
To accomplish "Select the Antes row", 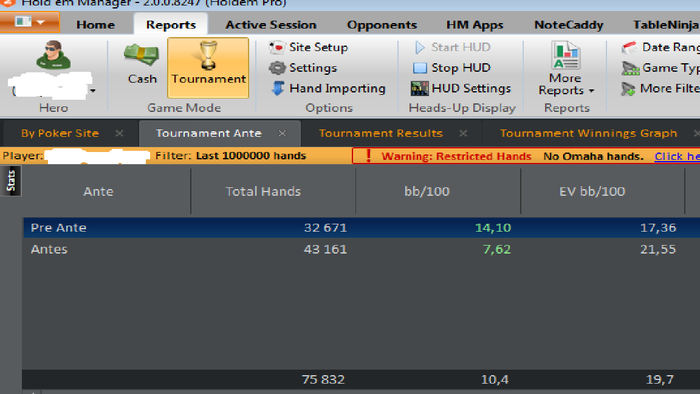I will 362,249.
